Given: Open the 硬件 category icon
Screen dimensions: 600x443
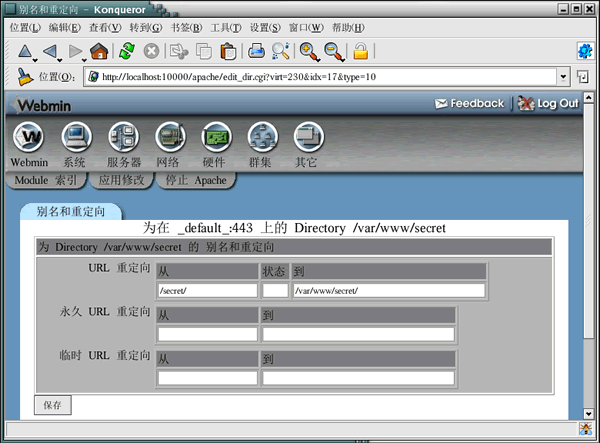Looking at the screenshot, I should [x=217, y=137].
